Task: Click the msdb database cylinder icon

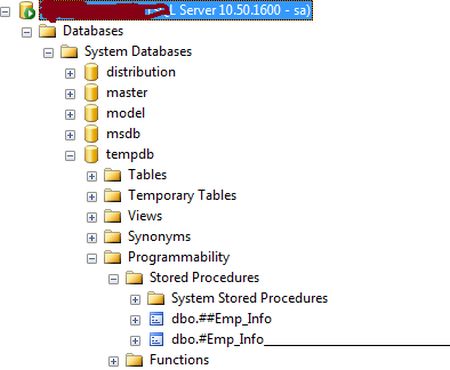Action: pos(91,134)
